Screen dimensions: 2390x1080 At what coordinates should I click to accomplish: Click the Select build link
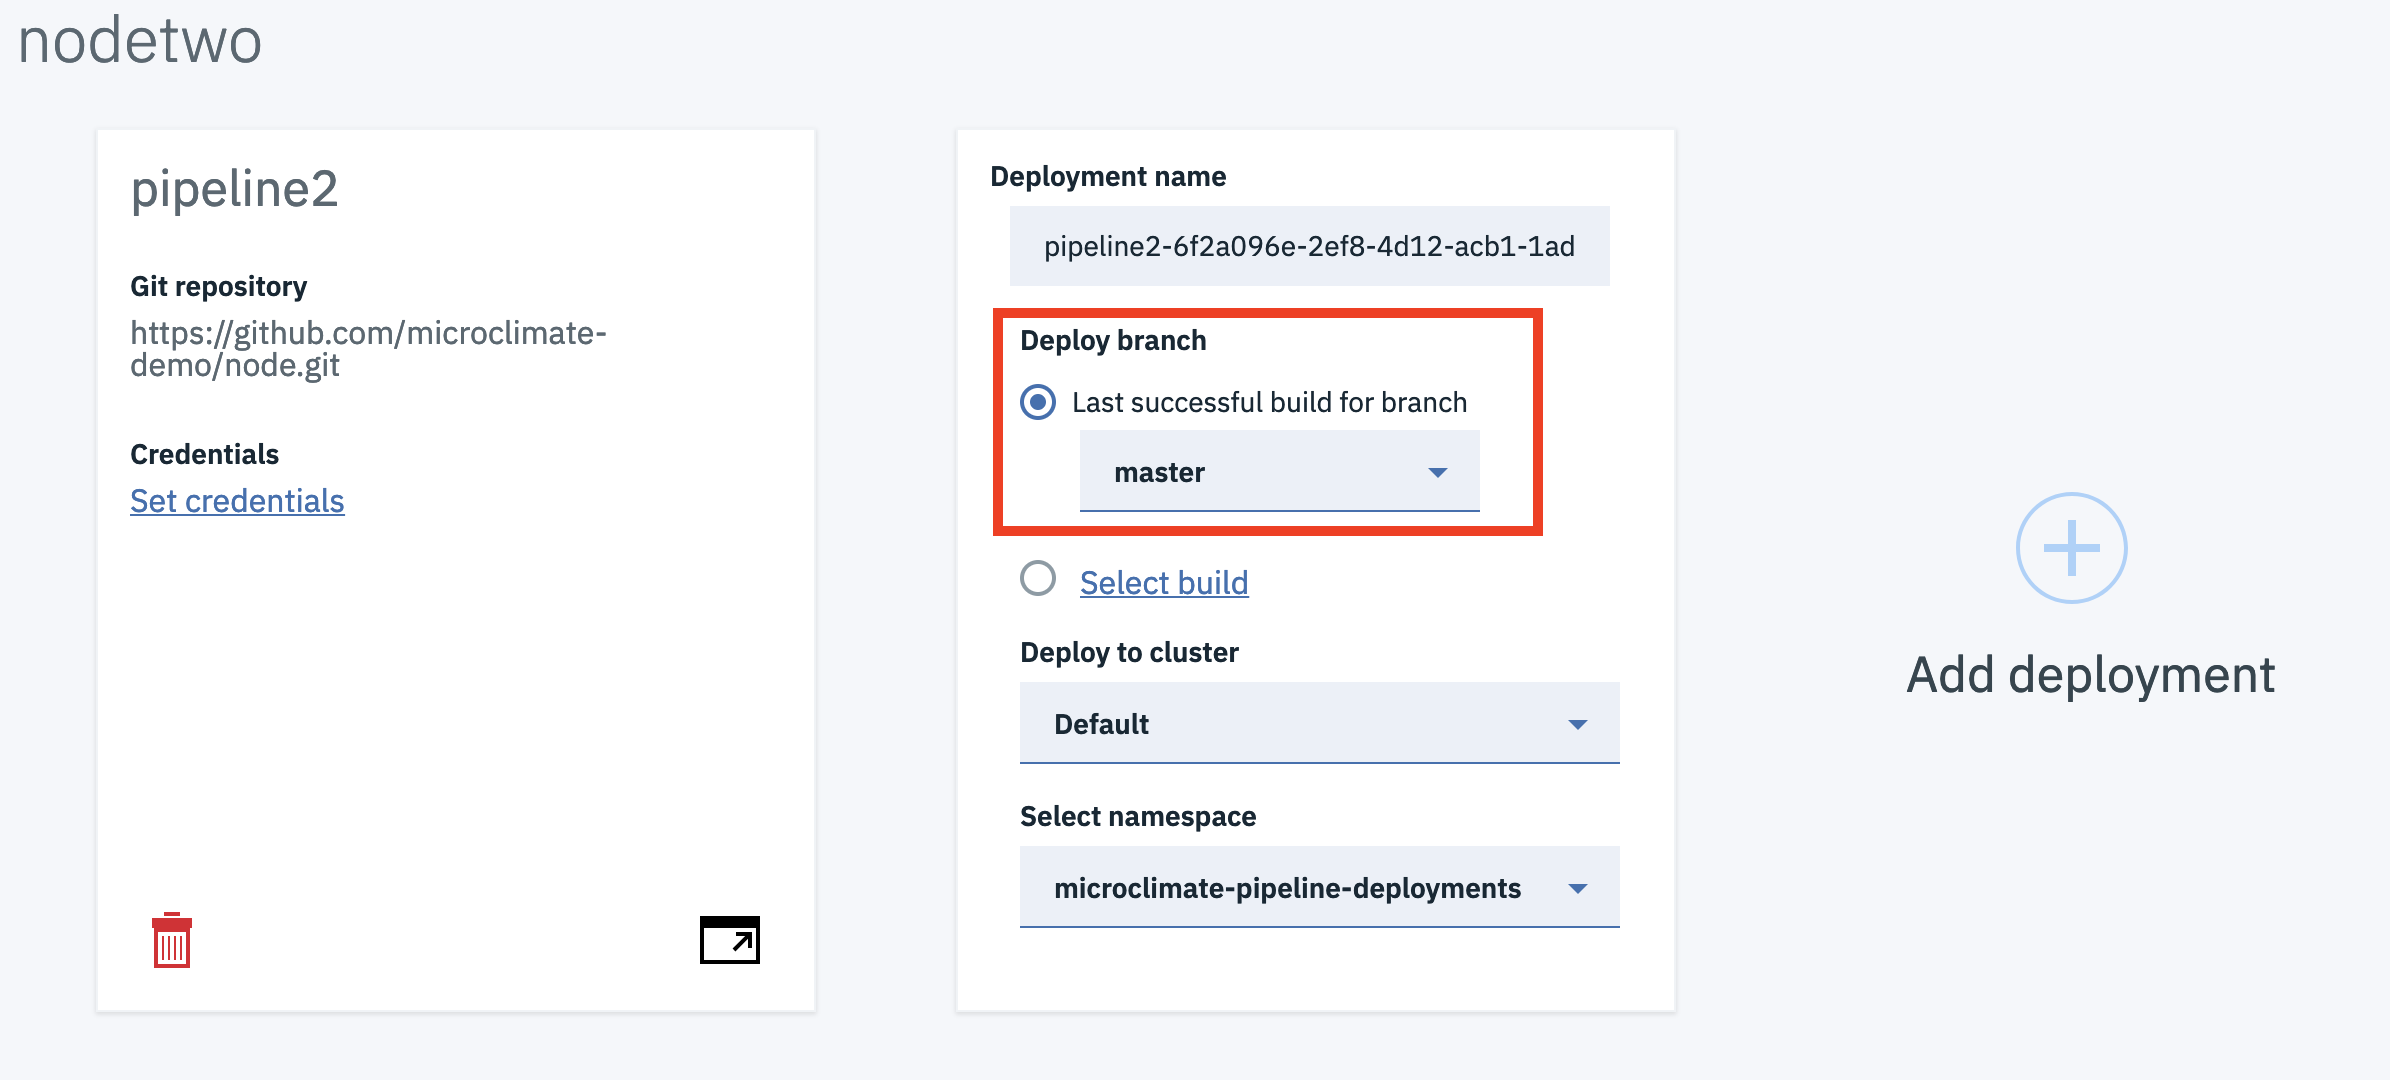coord(1164,583)
